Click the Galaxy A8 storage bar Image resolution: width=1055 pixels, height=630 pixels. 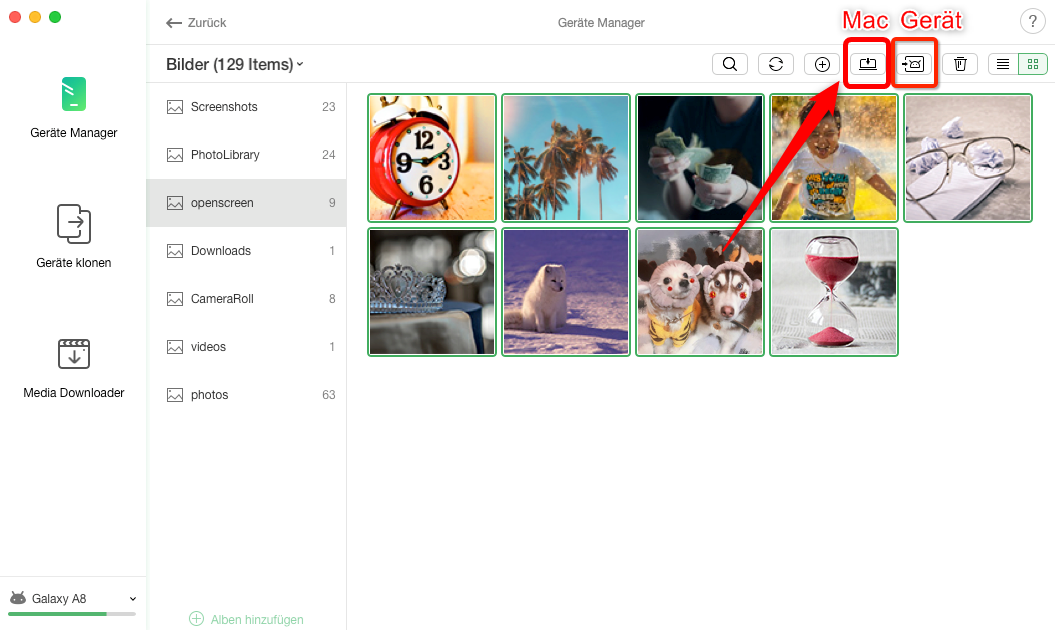point(72,613)
